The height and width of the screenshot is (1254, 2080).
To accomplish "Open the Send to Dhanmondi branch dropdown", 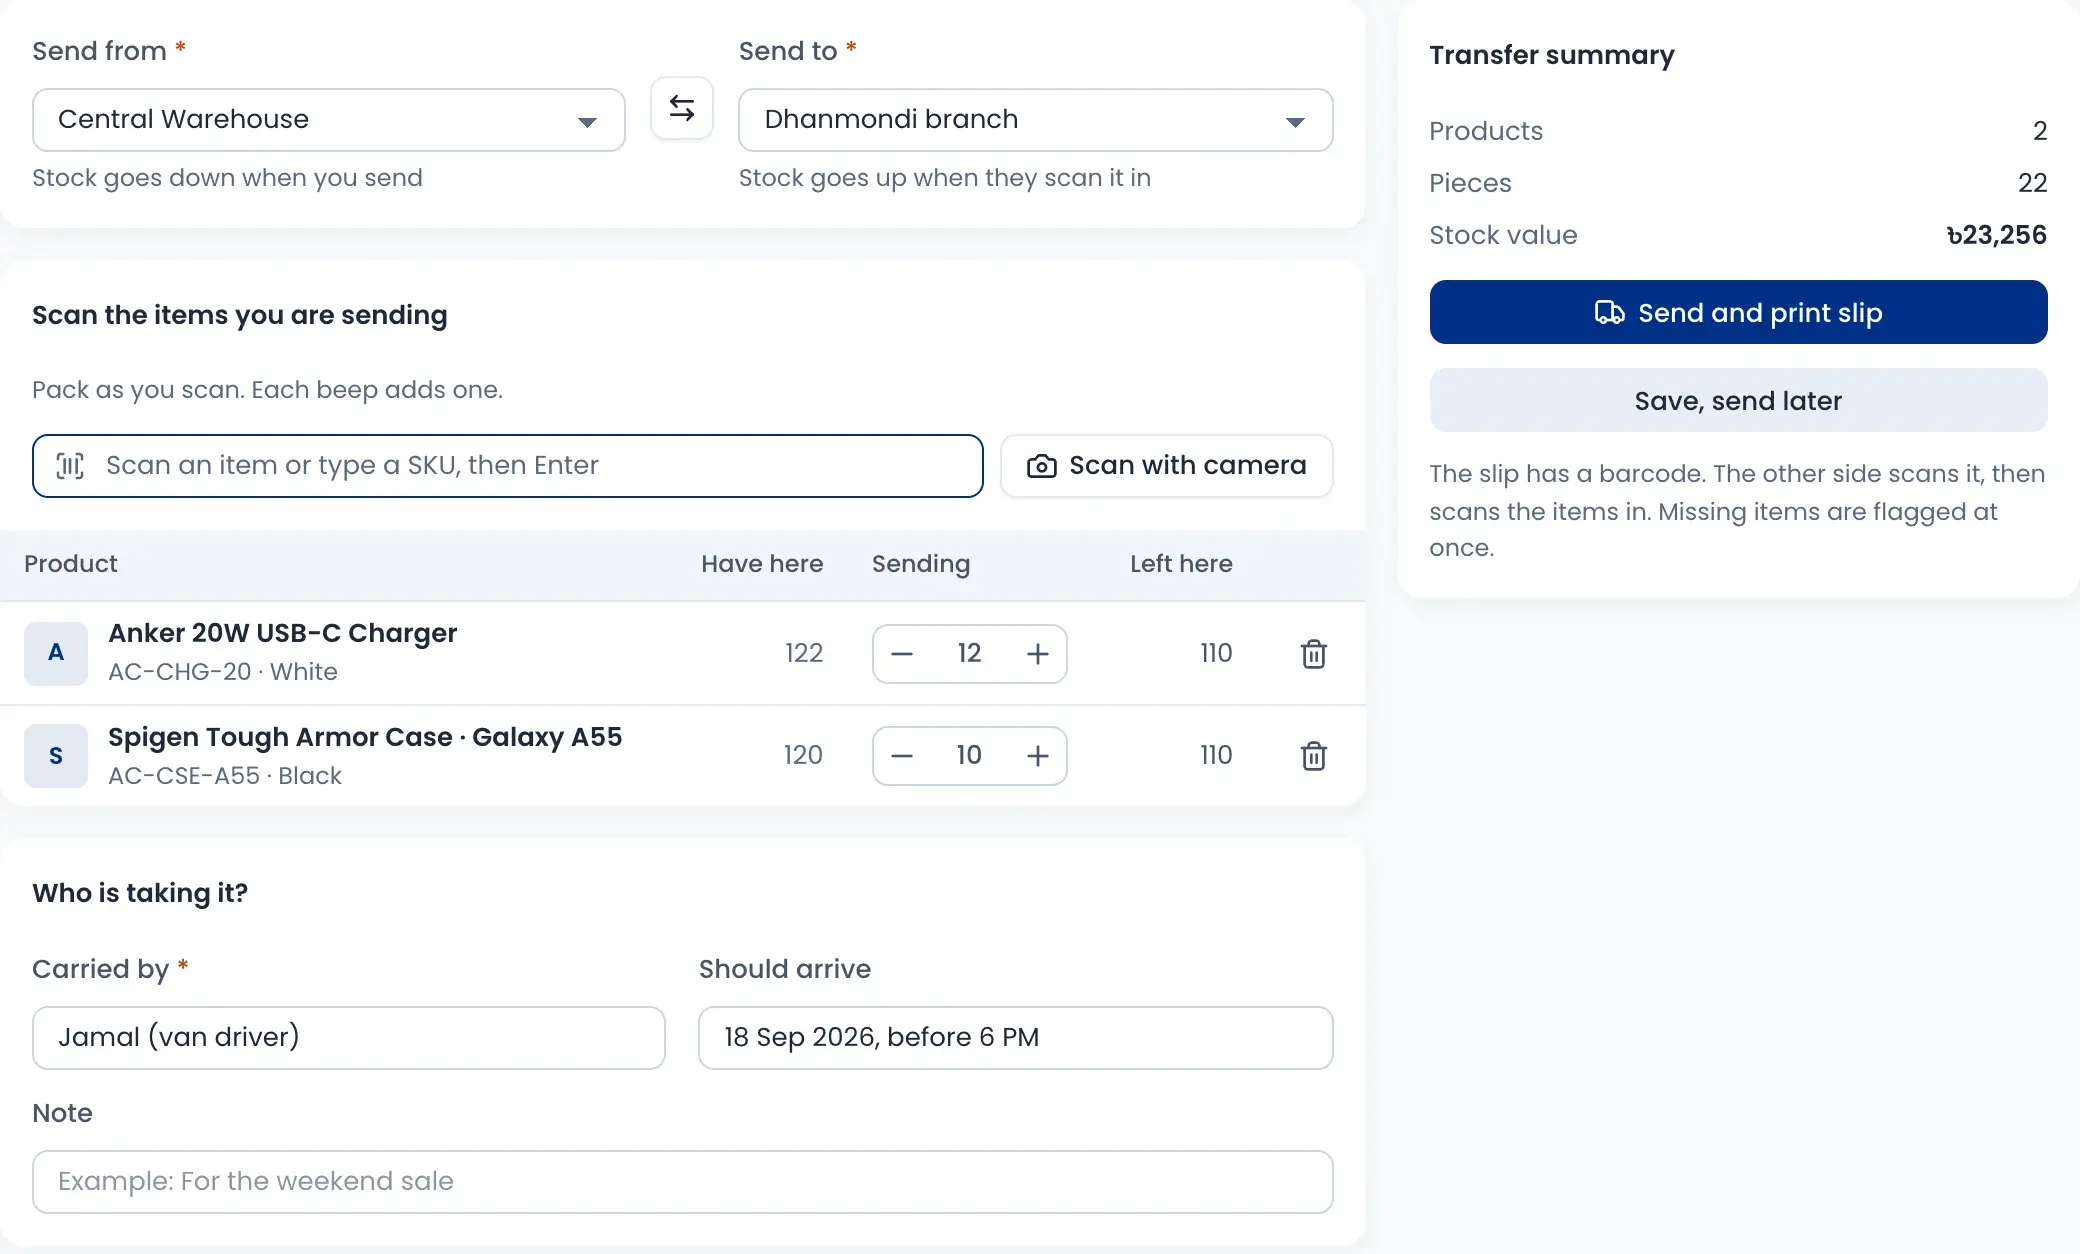I will 1036,120.
